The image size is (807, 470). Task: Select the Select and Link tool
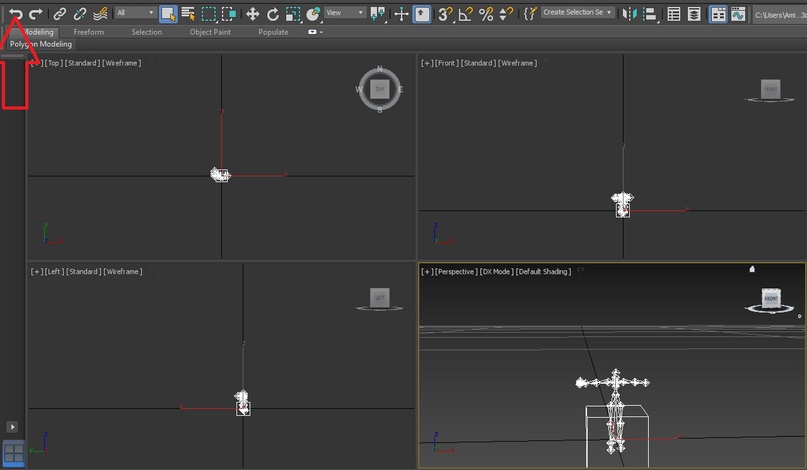[60, 13]
